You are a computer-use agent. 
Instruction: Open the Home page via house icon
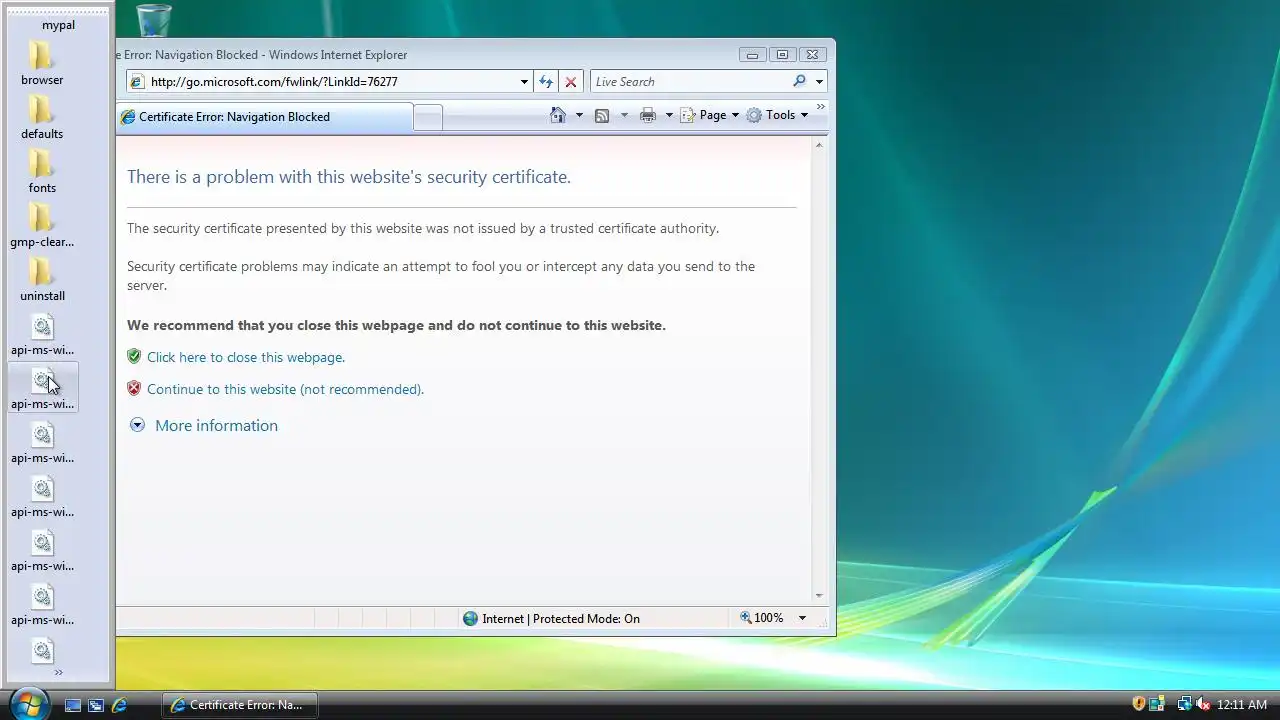558,115
